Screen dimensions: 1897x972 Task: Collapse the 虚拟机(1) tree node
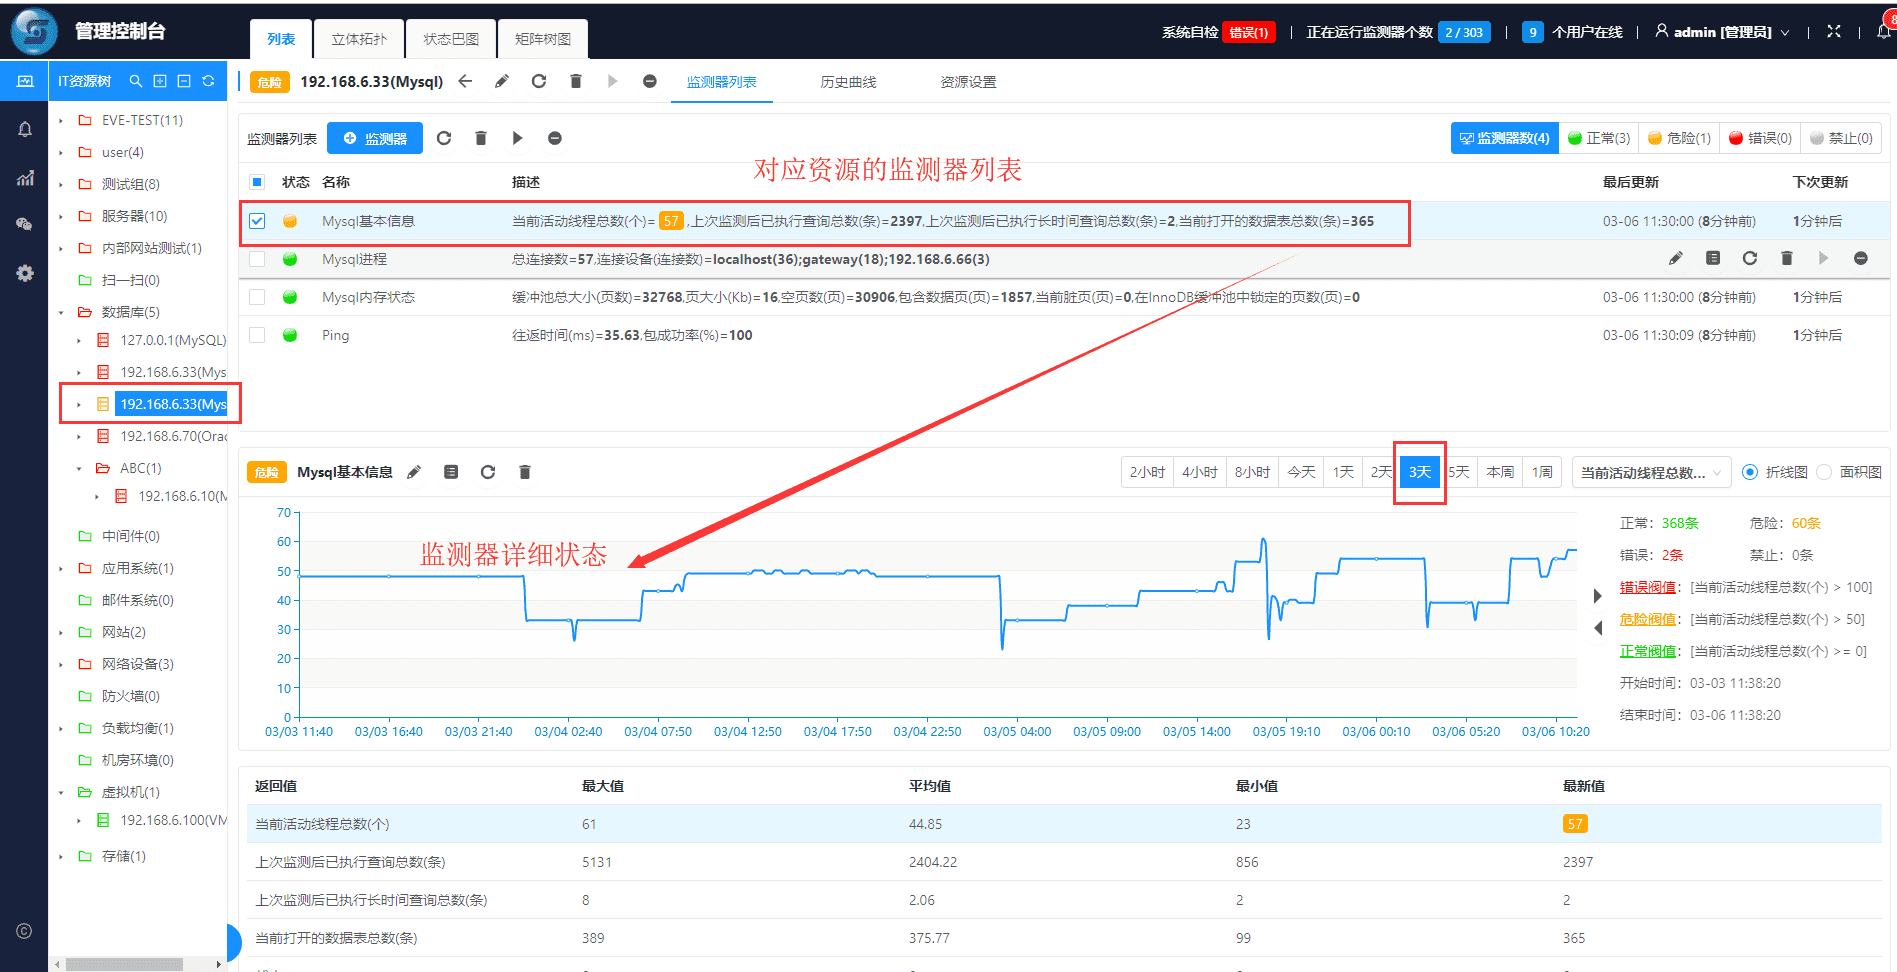pos(61,792)
